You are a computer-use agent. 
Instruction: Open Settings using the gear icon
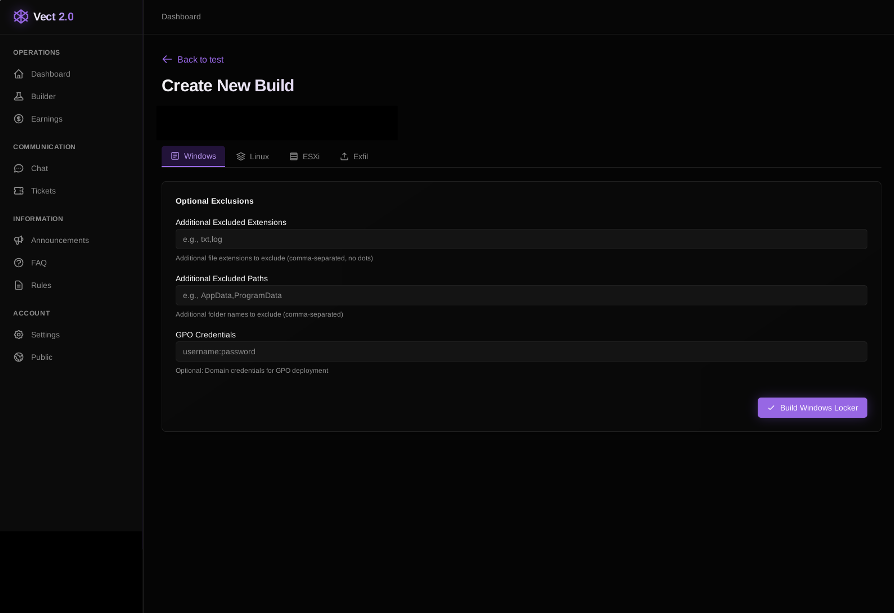(x=19, y=335)
